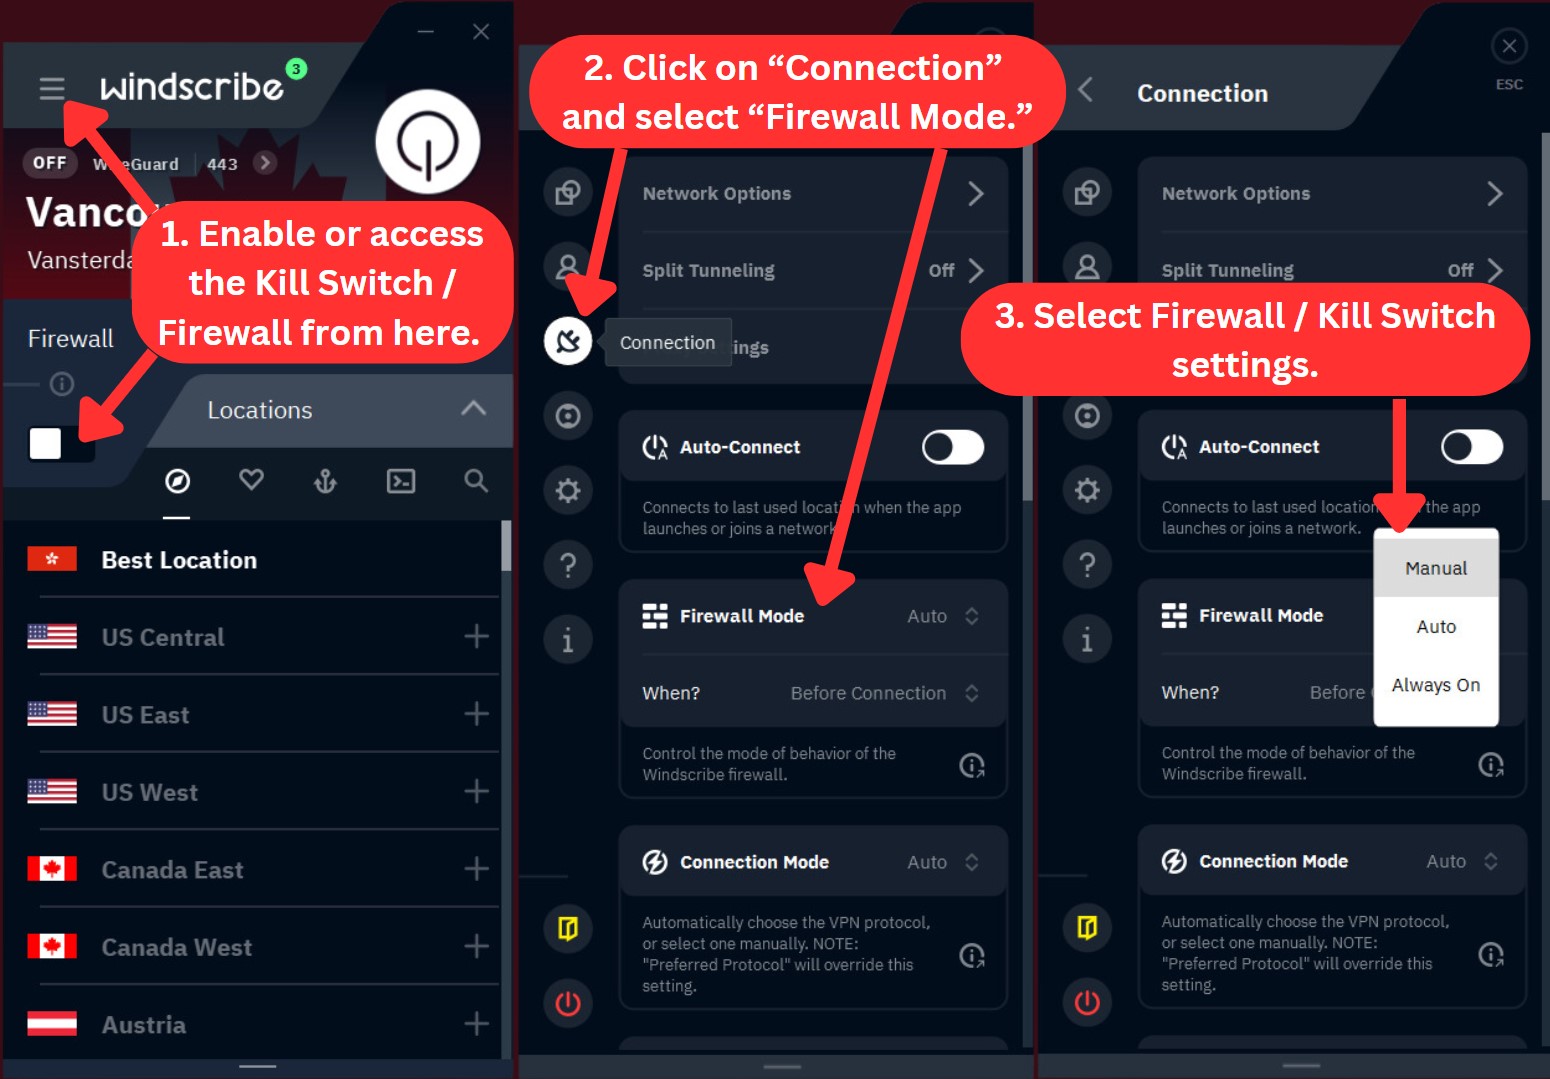Choose Always On from firewall mode list
Viewport: 1550px width, 1079px height.
tap(1436, 685)
